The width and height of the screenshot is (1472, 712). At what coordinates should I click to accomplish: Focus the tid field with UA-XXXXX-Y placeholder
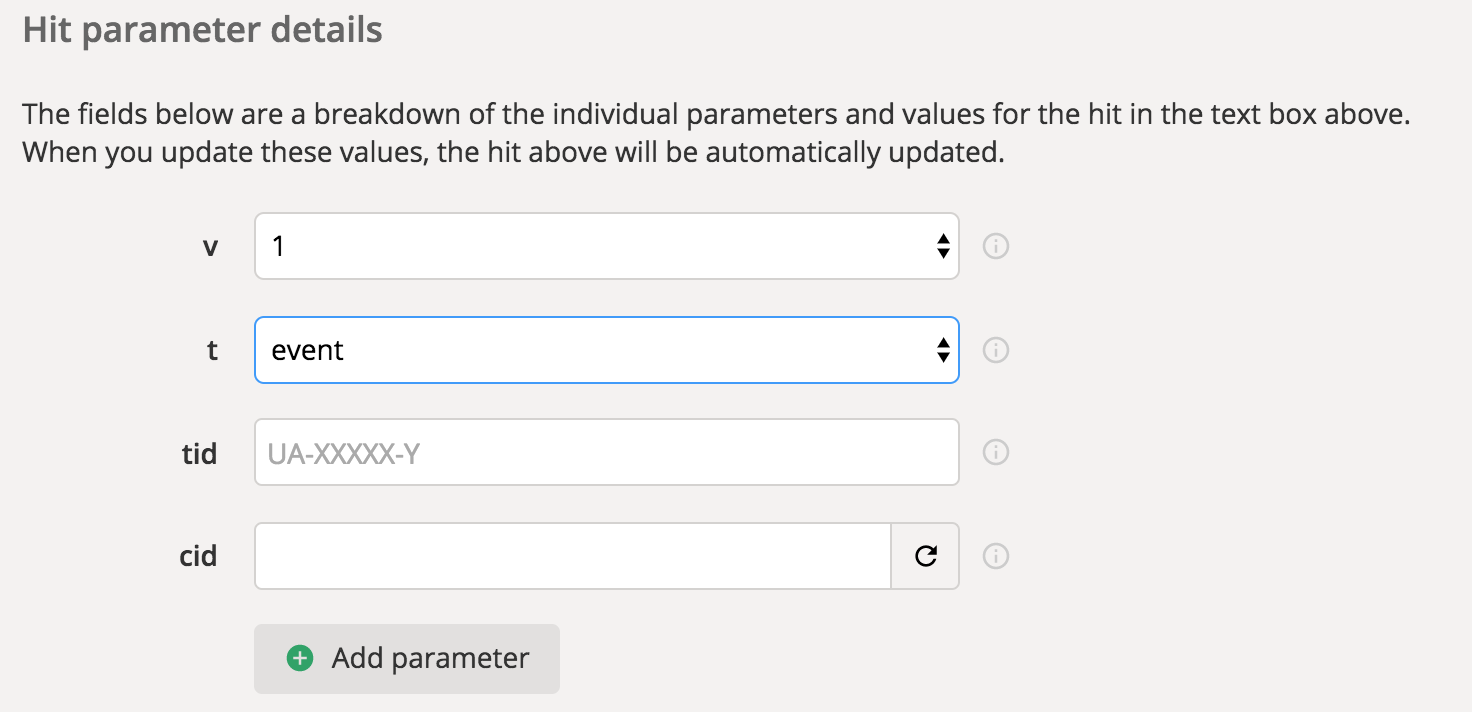(x=606, y=453)
